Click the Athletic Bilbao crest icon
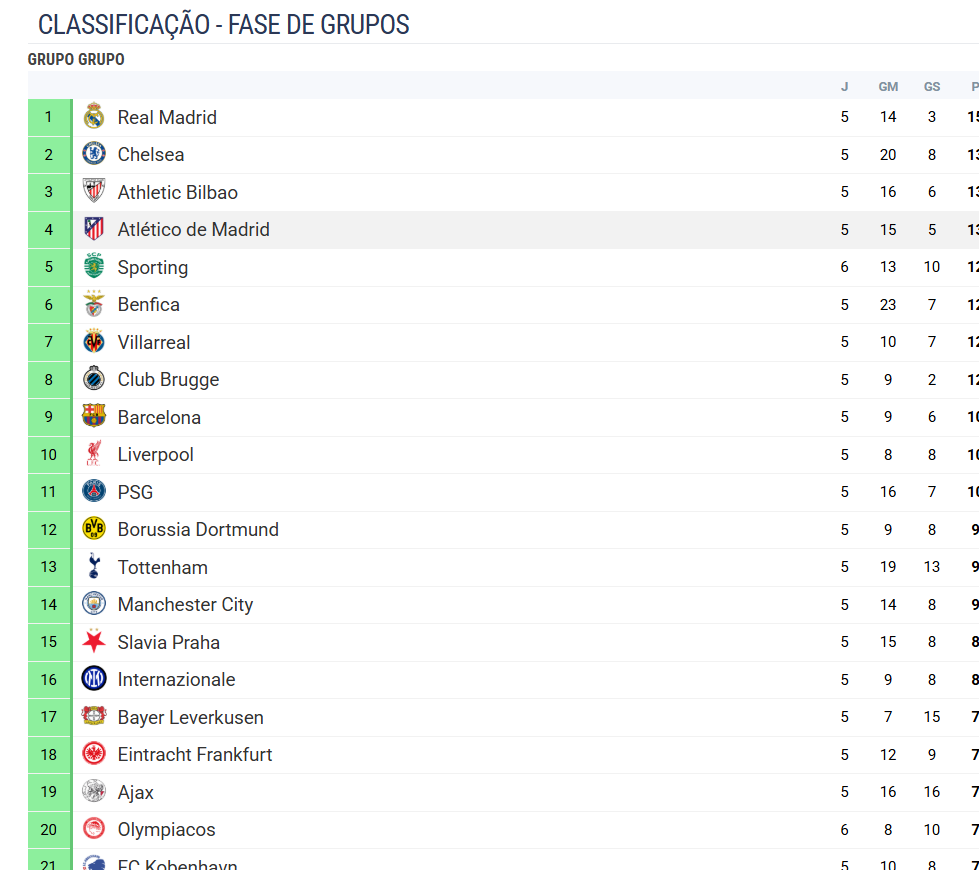The image size is (979, 870). pyautogui.click(x=94, y=192)
